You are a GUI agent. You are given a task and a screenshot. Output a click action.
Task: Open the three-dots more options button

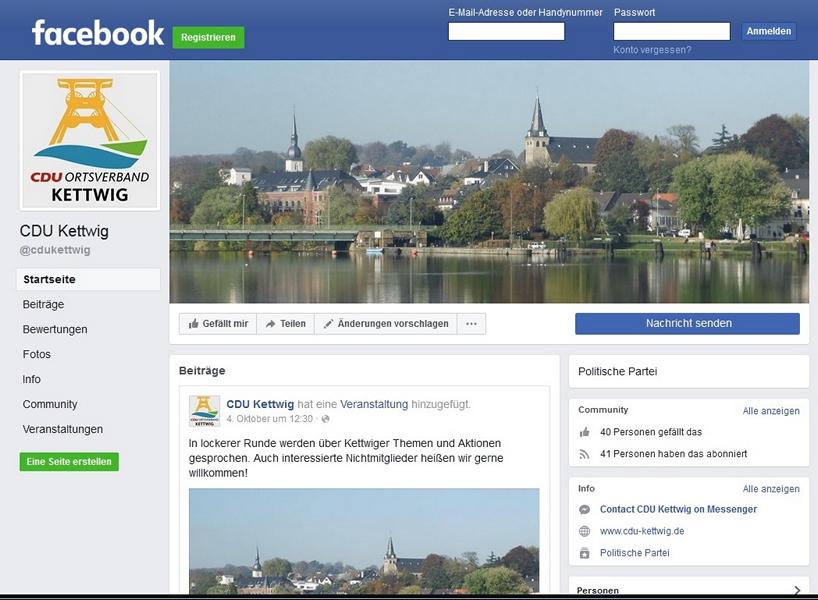[471, 323]
